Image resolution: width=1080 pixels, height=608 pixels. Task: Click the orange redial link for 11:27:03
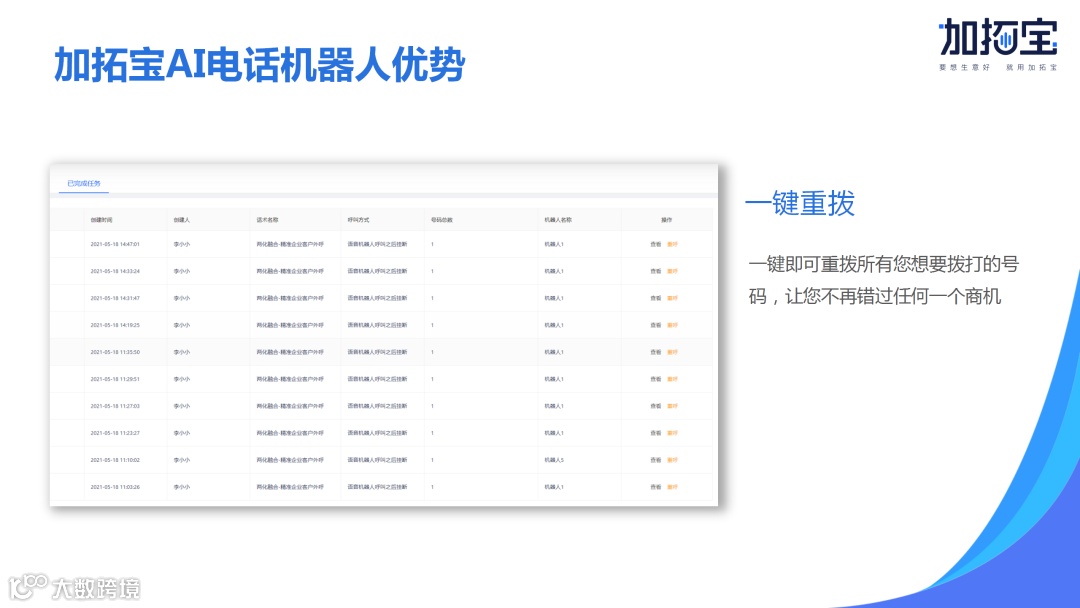pyautogui.click(x=672, y=406)
